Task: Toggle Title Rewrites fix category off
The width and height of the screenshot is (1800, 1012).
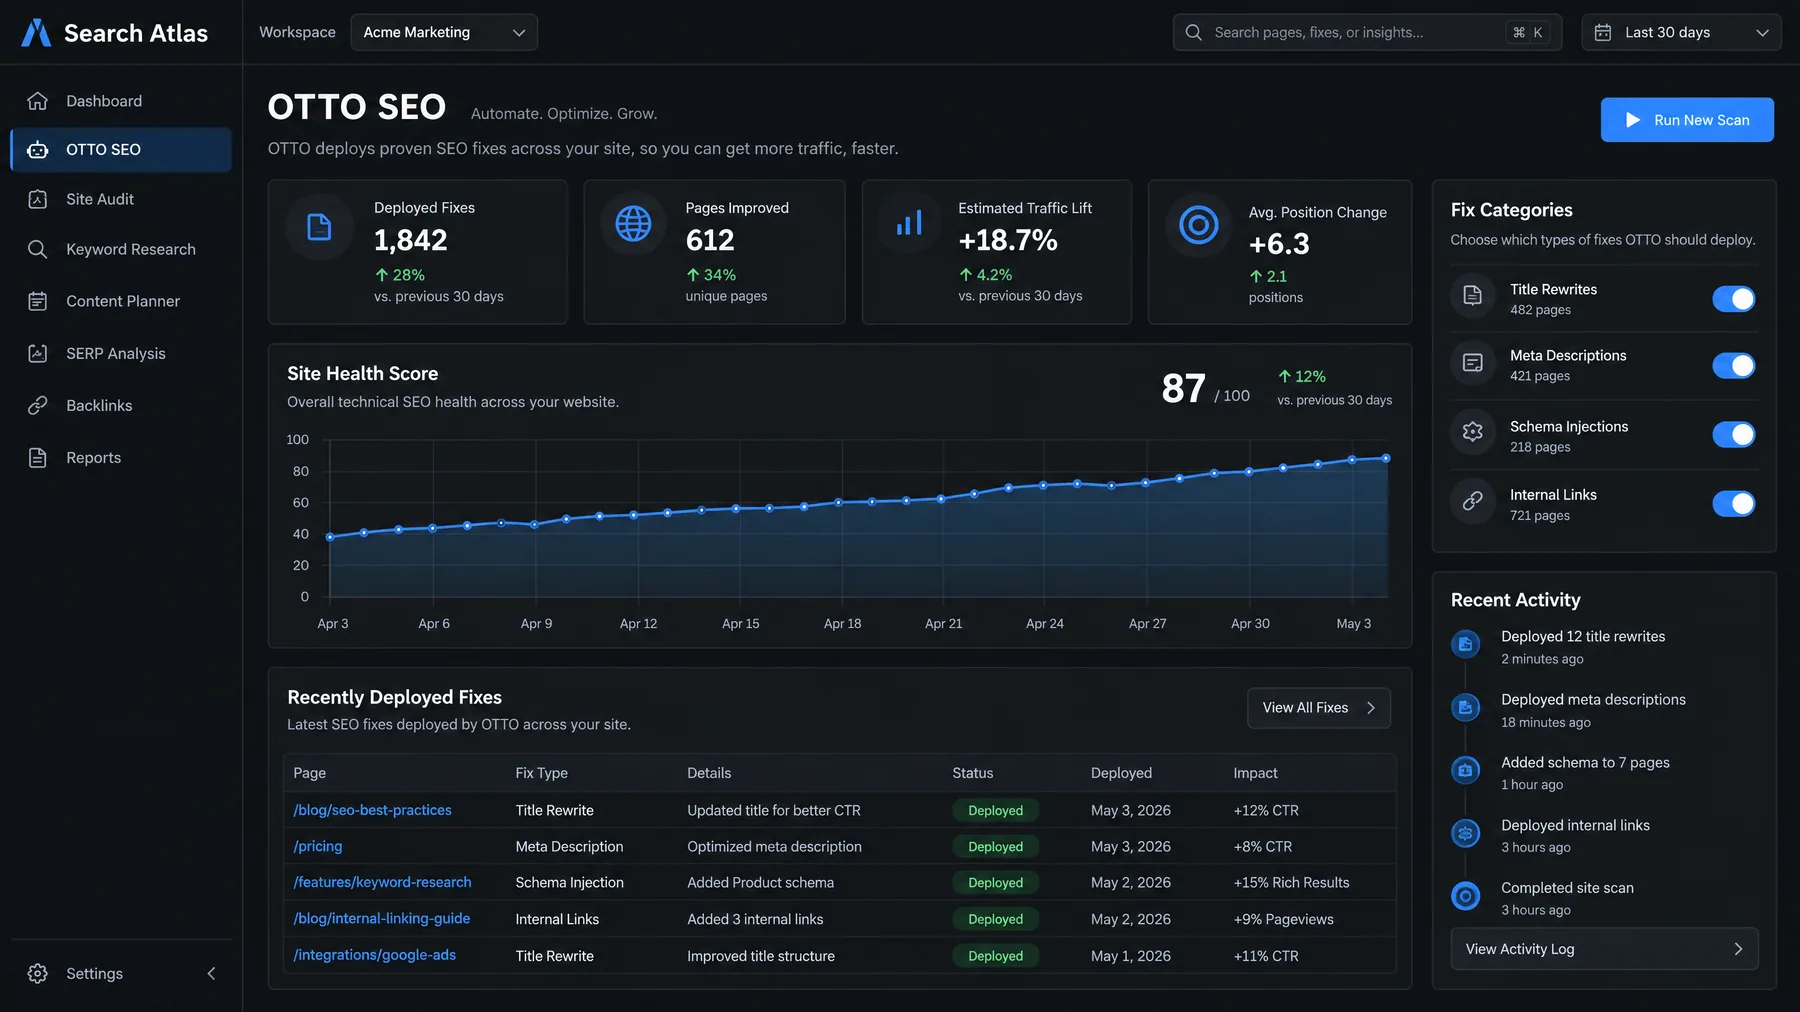Action: (x=1734, y=298)
